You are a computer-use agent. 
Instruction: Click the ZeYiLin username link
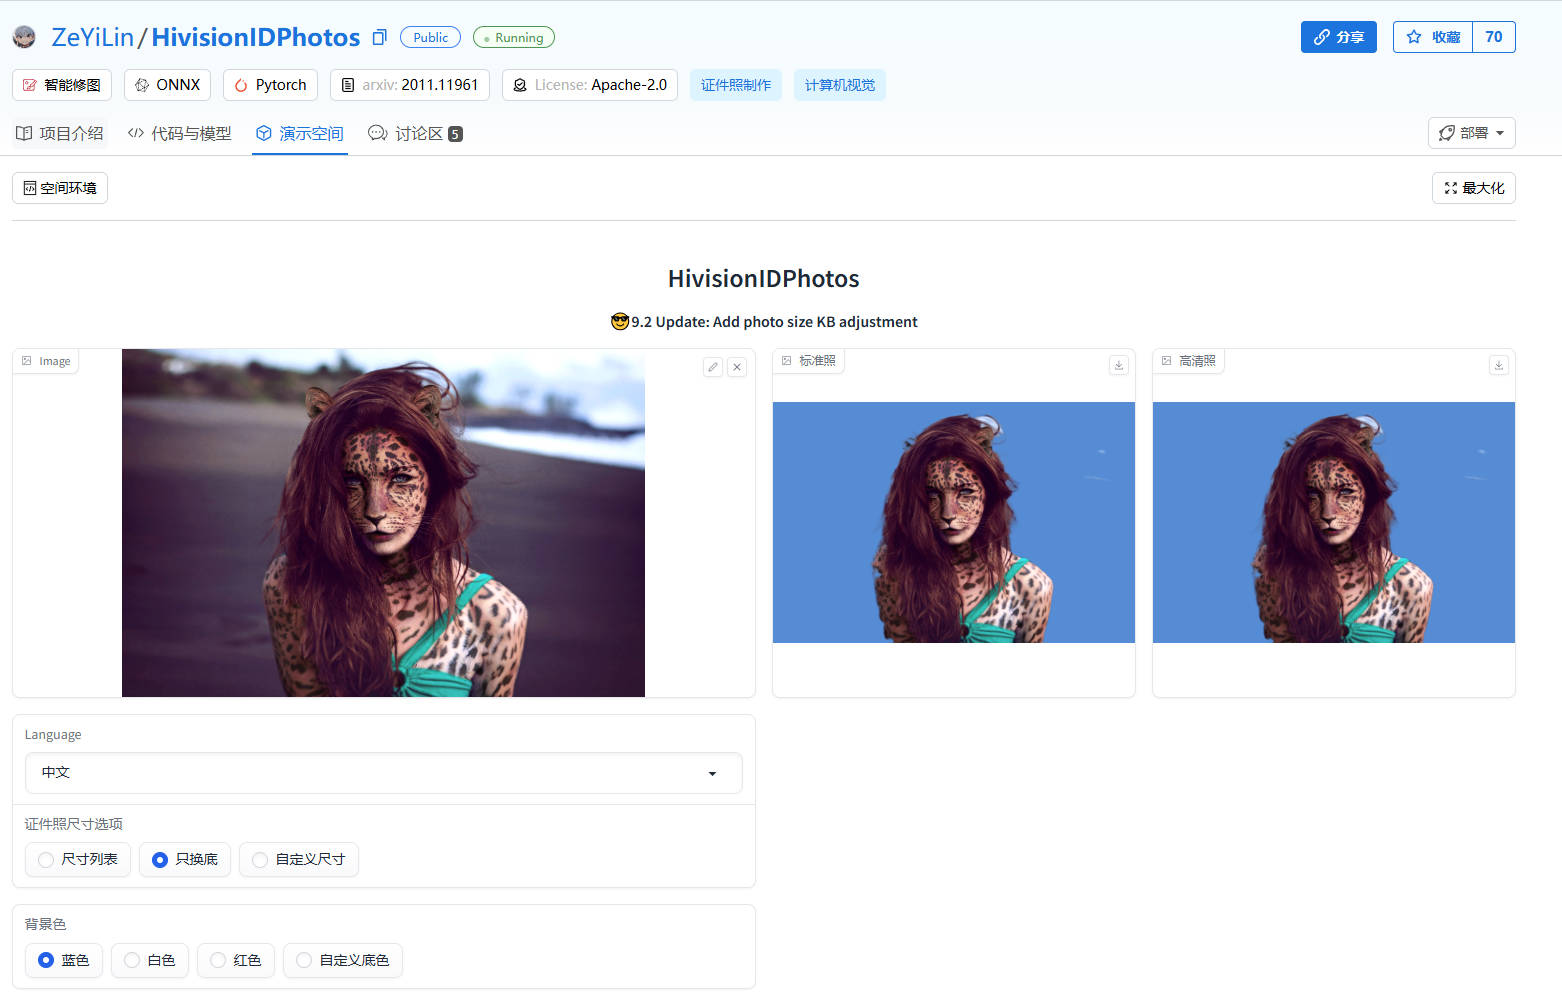click(x=92, y=37)
